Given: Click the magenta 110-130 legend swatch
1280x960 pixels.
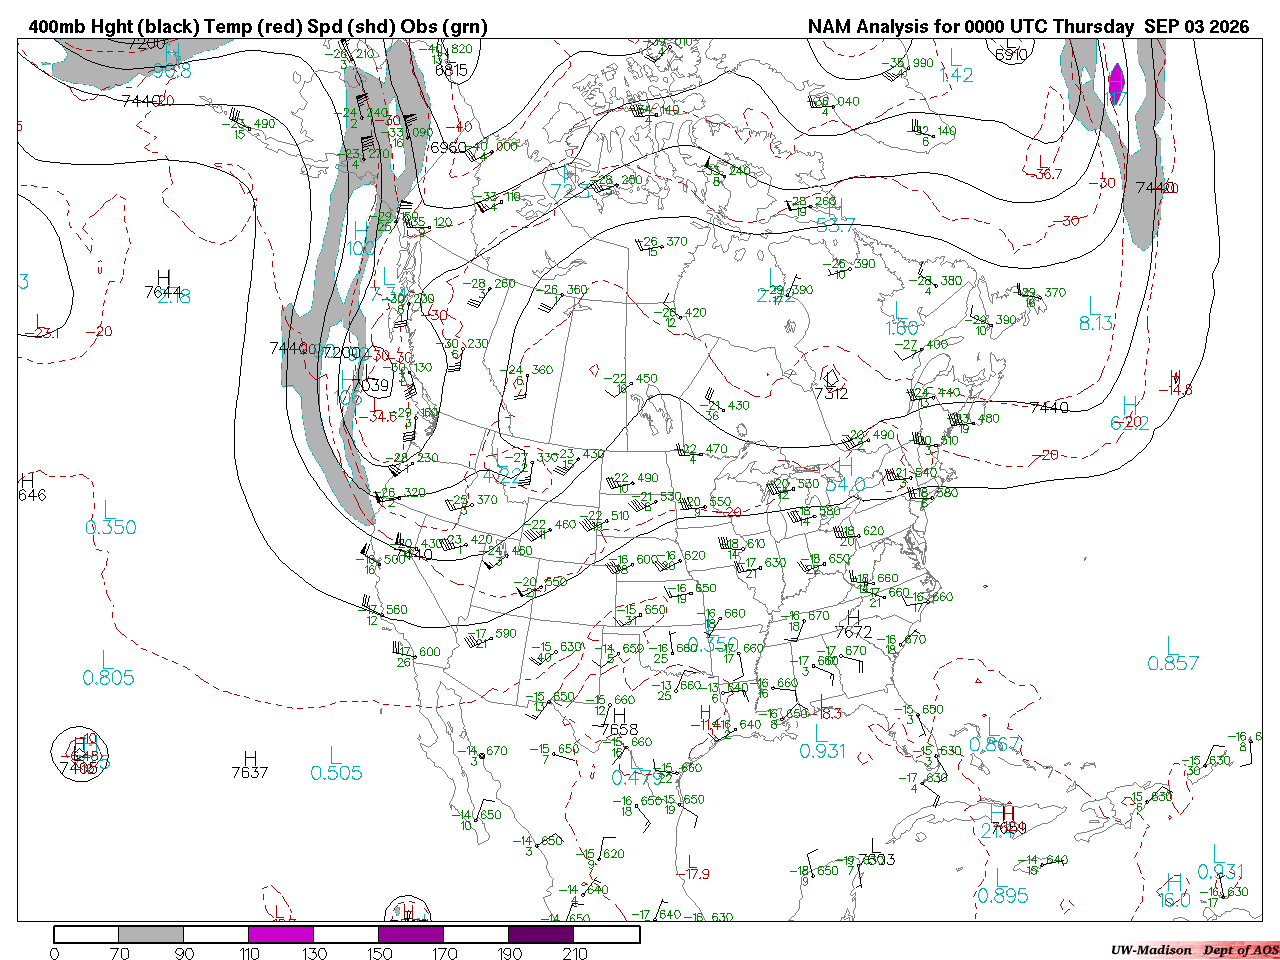Looking at the screenshot, I should (281, 935).
